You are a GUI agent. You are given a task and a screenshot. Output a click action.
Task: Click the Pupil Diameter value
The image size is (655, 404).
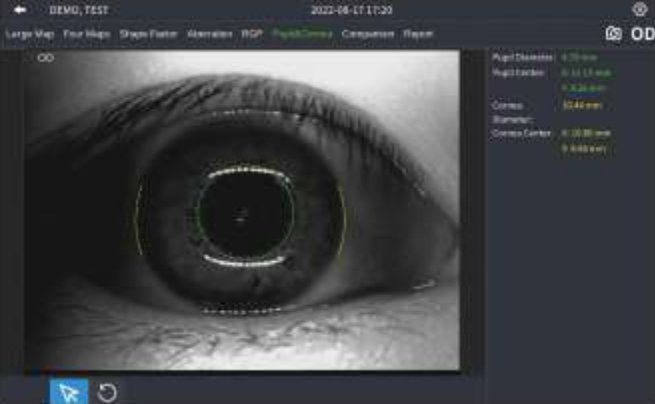coord(576,58)
